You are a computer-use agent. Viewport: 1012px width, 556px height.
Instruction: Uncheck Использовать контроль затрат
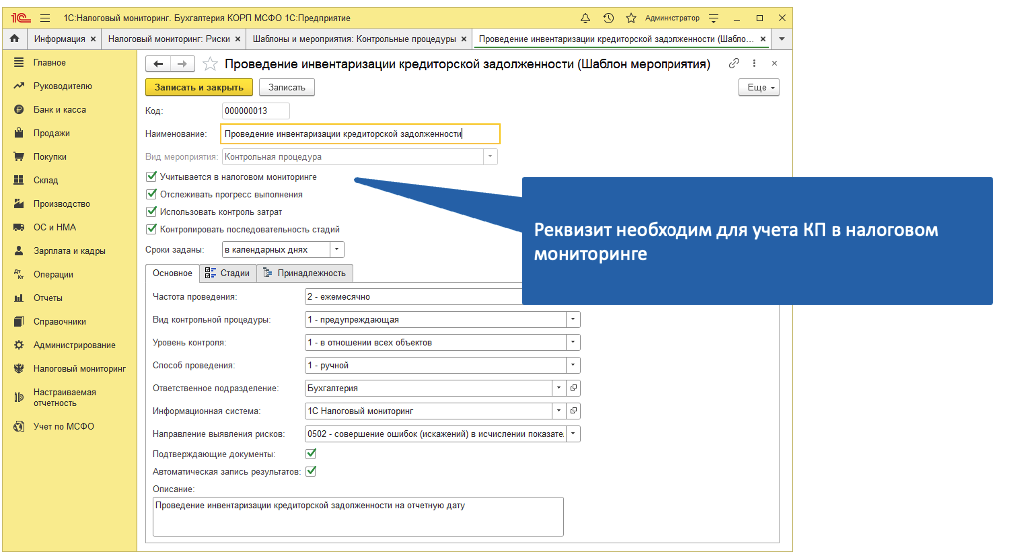(152, 212)
